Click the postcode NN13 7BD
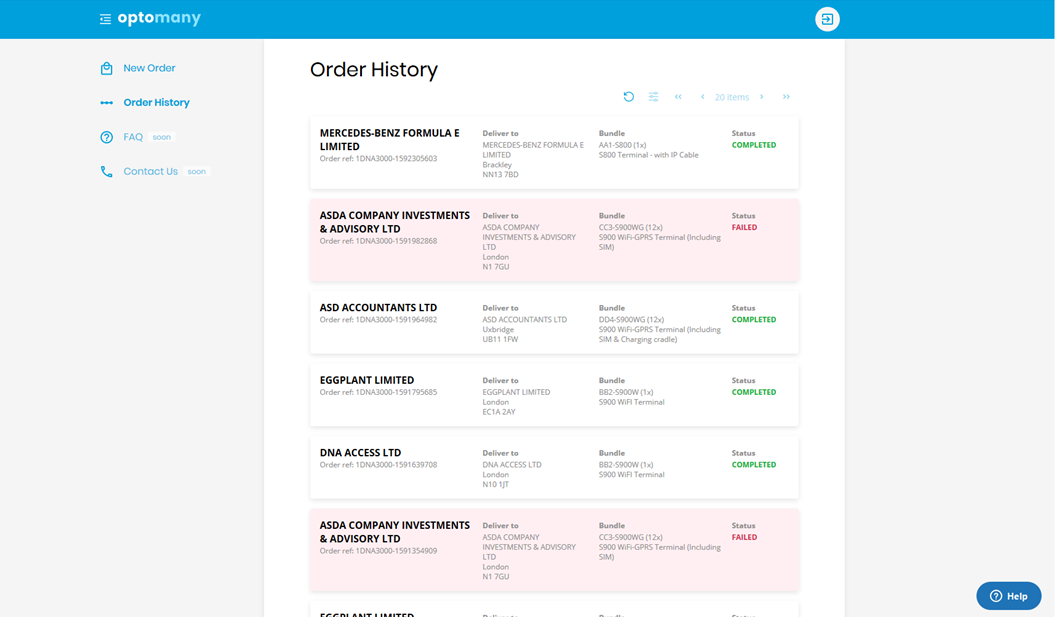1055x617 pixels. pyautogui.click(x=500, y=175)
